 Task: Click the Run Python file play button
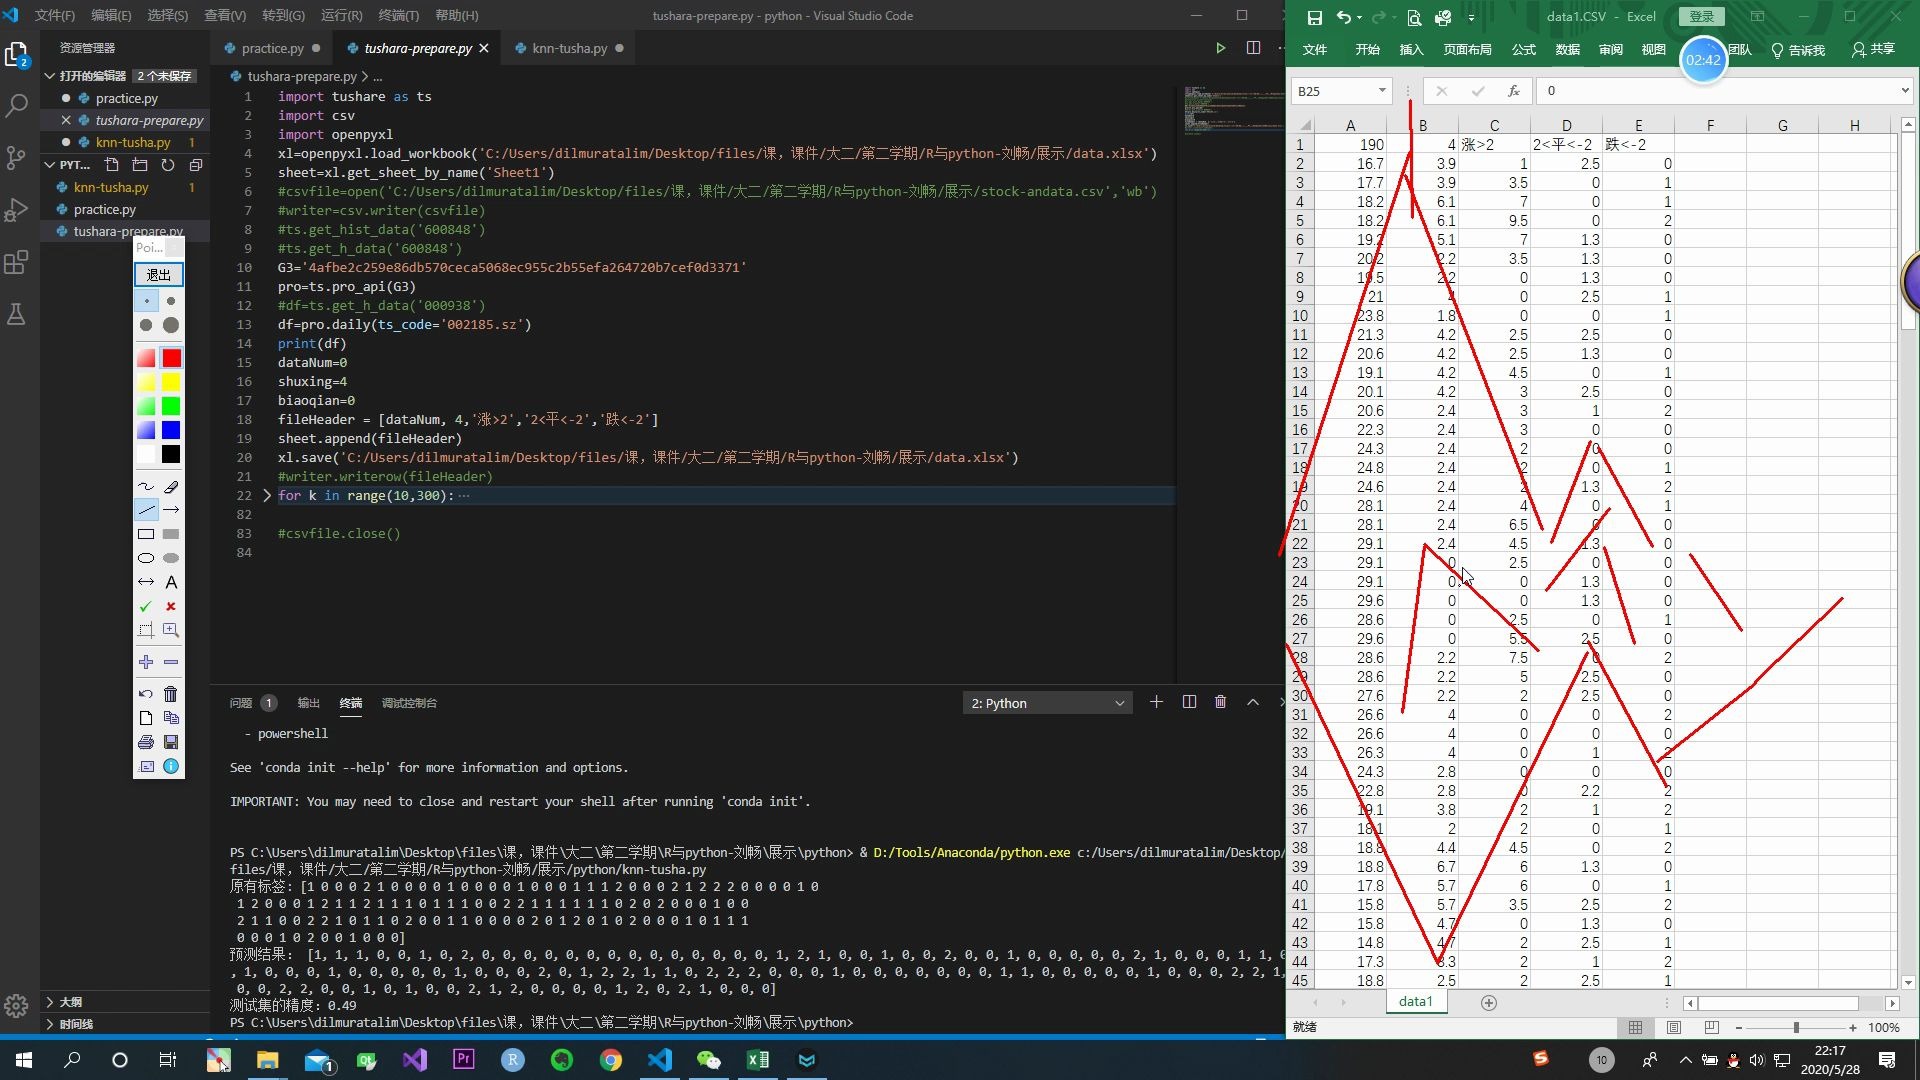coord(1220,48)
